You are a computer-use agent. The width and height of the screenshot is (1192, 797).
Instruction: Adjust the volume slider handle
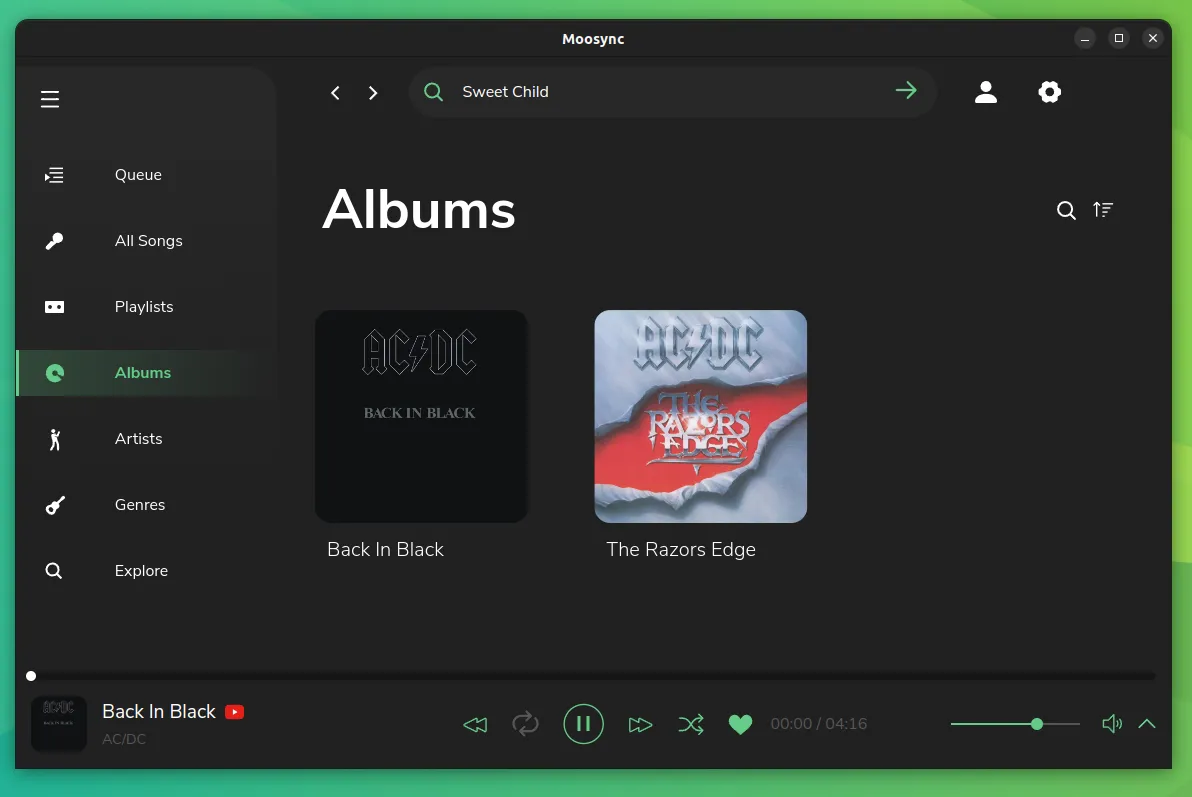(1037, 724)
